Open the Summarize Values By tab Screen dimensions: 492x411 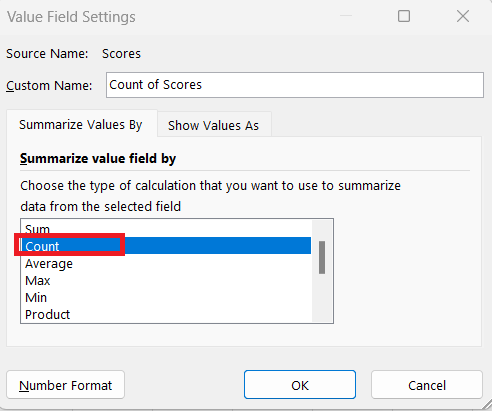click(x=81, y=124)
